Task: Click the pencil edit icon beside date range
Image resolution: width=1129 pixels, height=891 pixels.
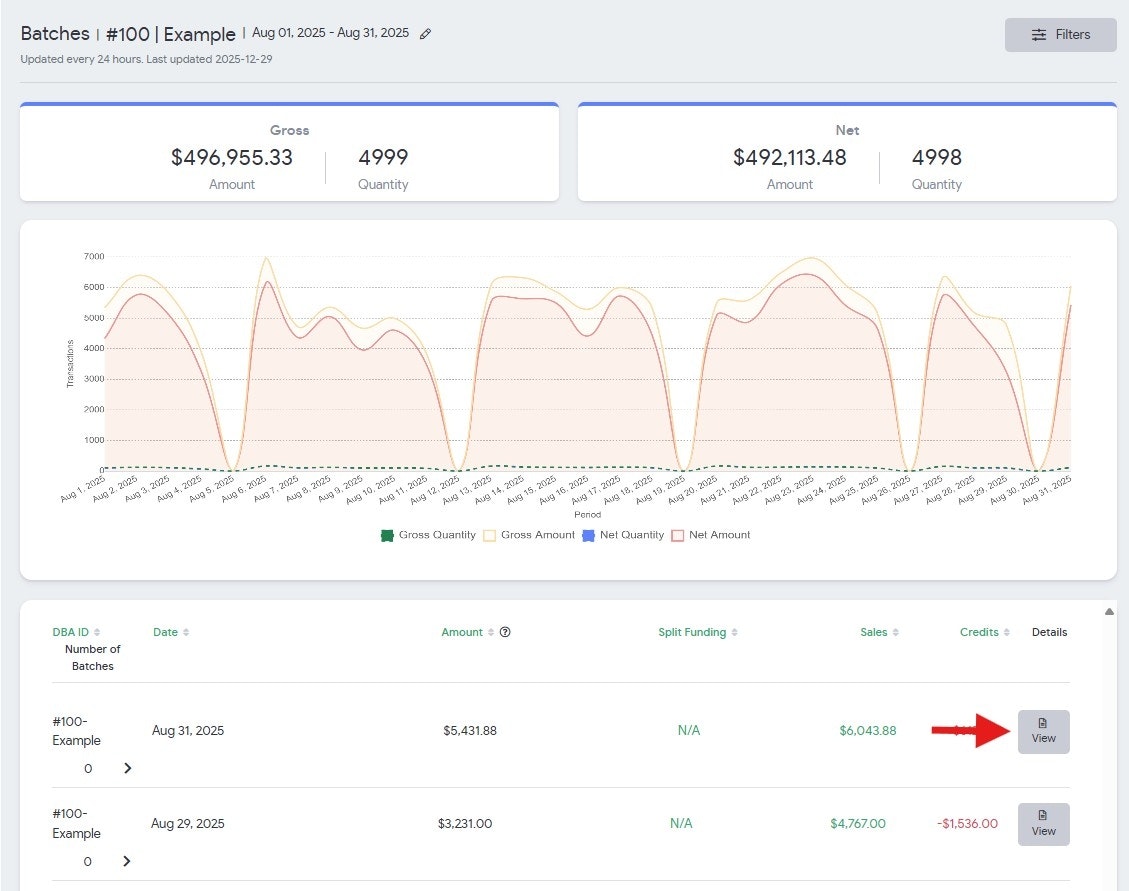Action: (x=425, y=34)
